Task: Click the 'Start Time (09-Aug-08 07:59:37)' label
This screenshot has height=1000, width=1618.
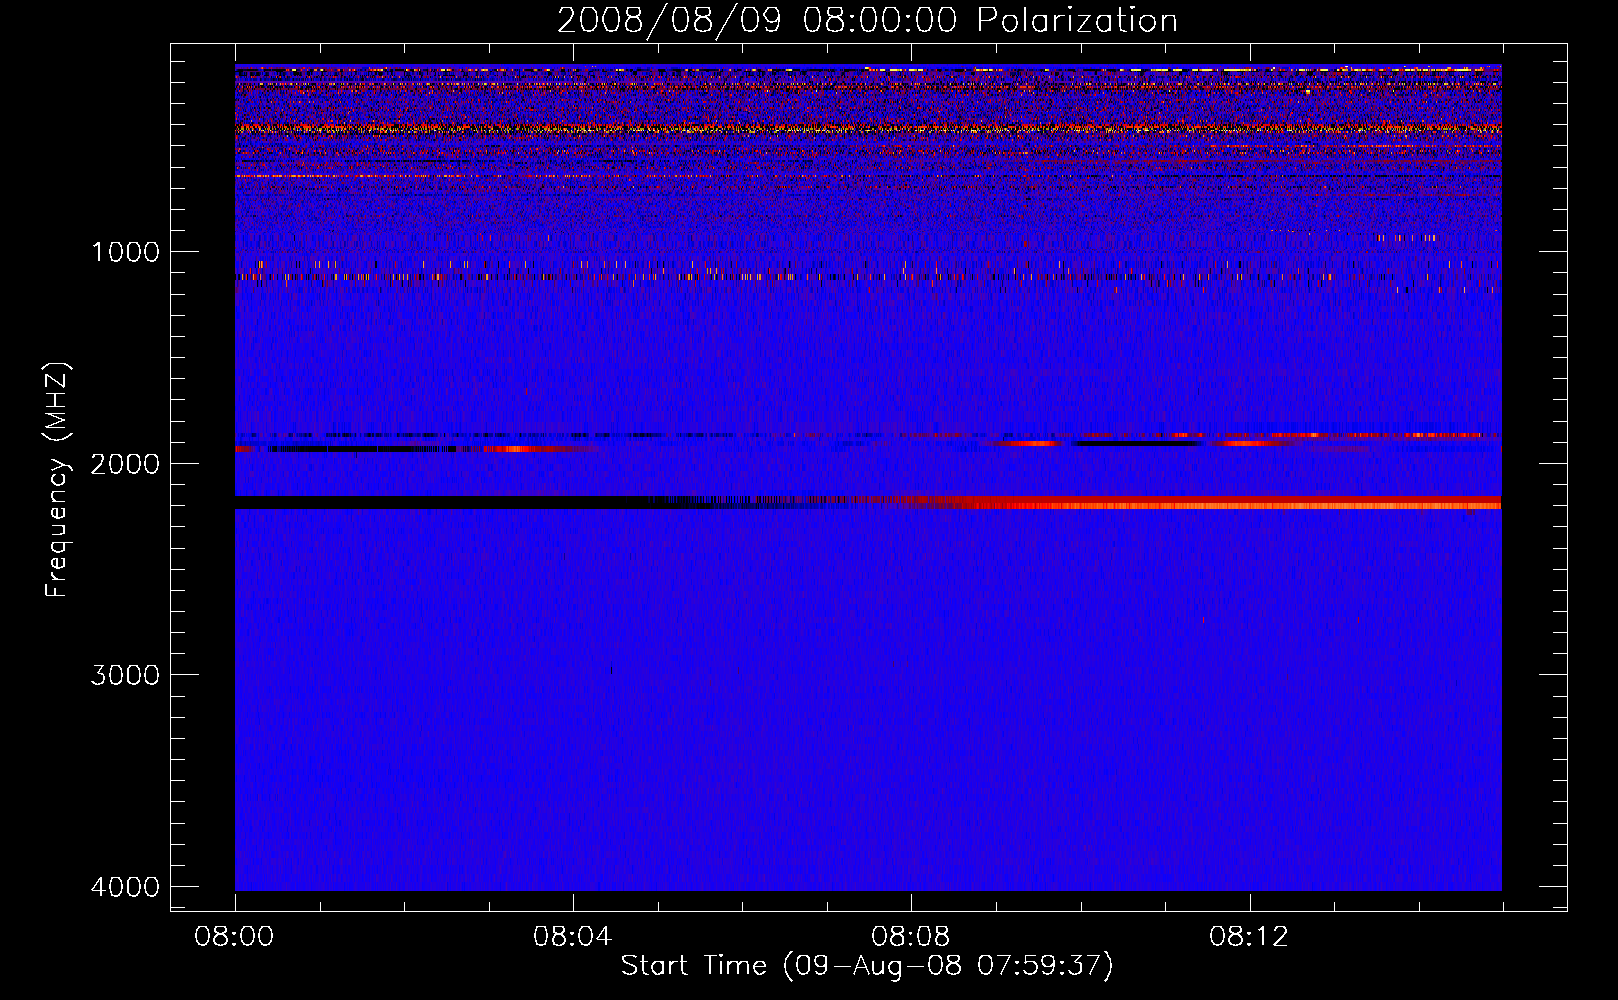Action: pos(867,966)
